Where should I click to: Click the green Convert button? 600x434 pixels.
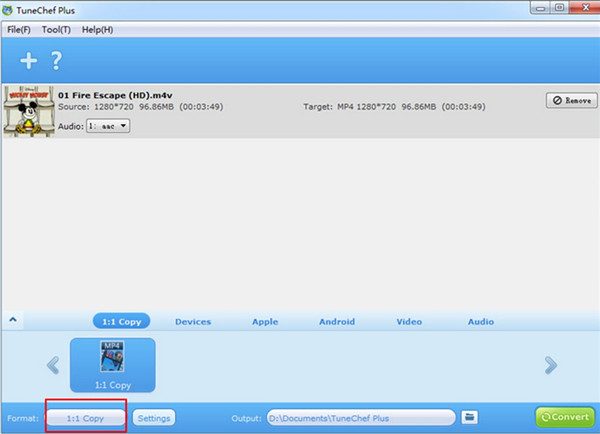[x=565, y=417]
